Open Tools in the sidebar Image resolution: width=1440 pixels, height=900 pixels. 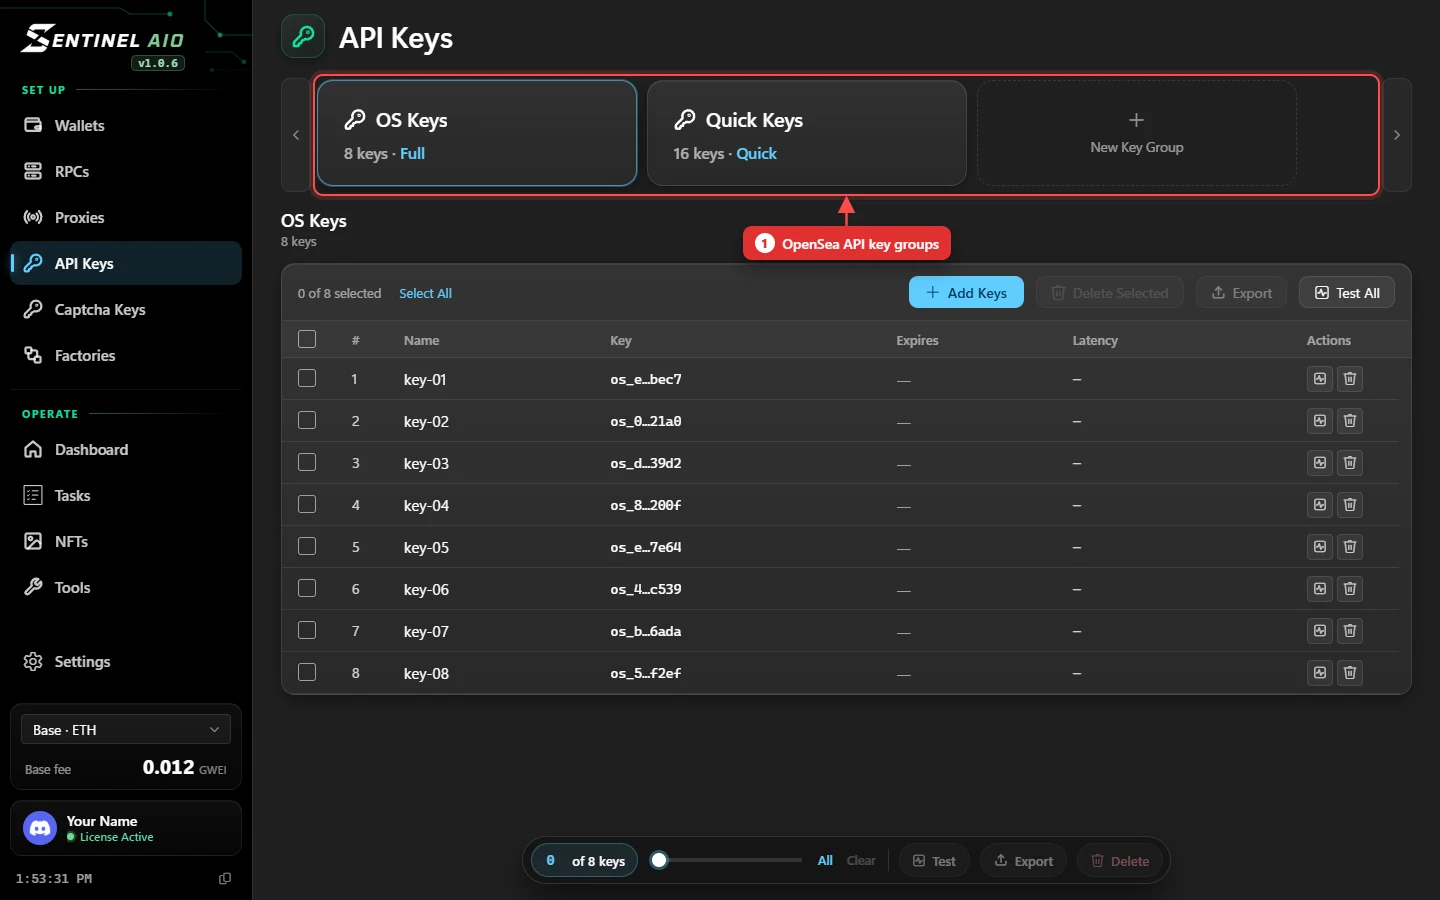coord(126,587)
